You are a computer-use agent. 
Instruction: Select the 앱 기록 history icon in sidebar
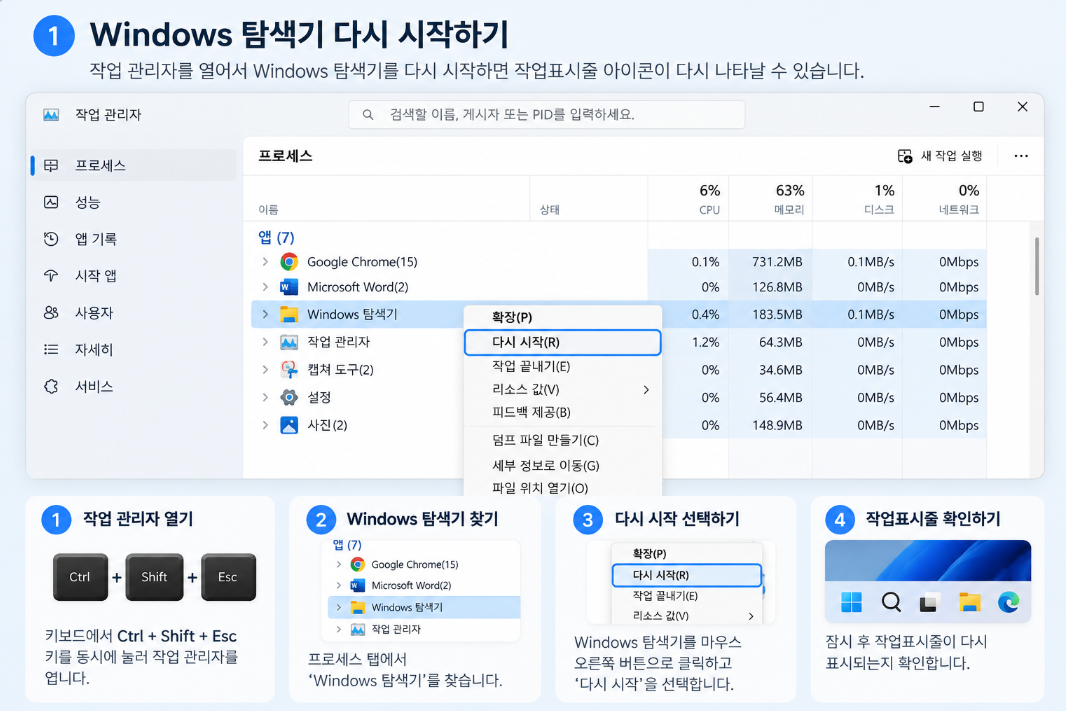tap(51, 239)
